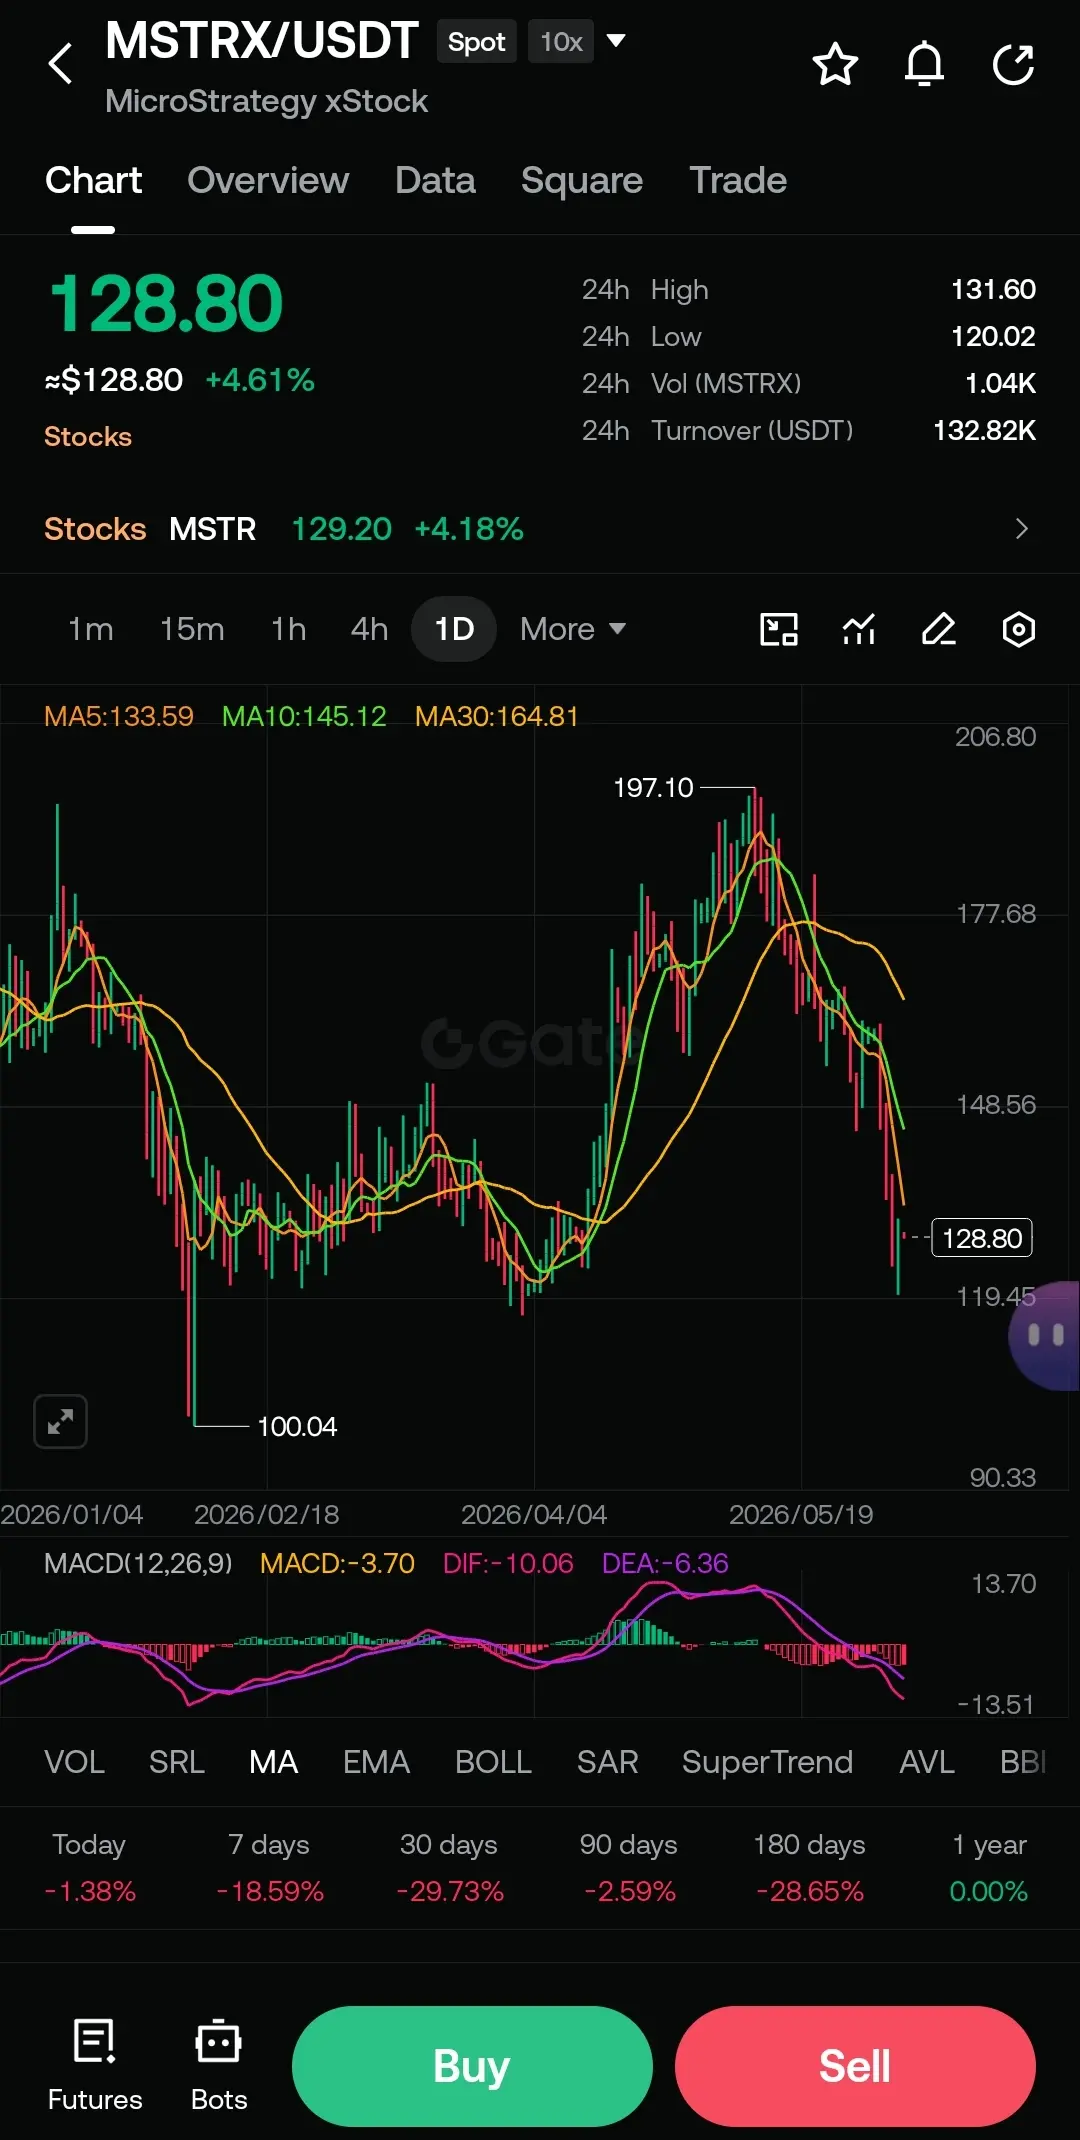
Task: Tap the 10x leverage badge
Action: coord(561,42)
